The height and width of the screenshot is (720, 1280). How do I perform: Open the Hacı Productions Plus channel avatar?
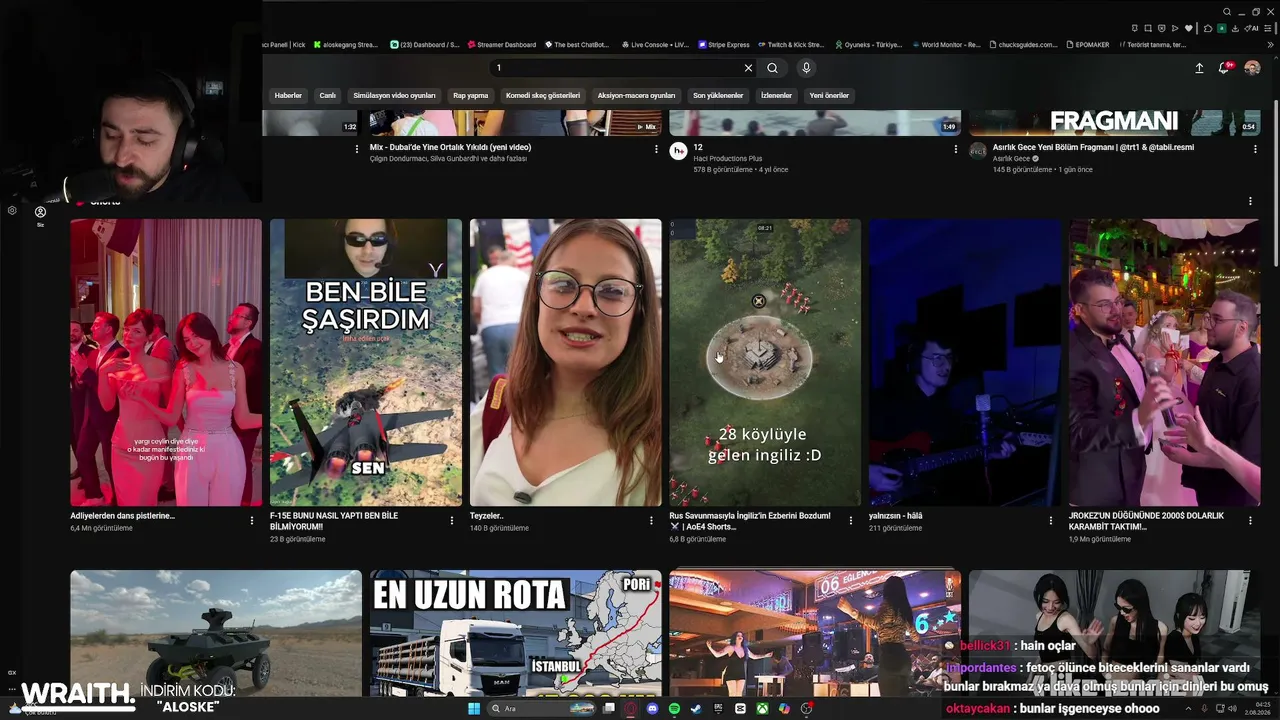click(678, 151)
